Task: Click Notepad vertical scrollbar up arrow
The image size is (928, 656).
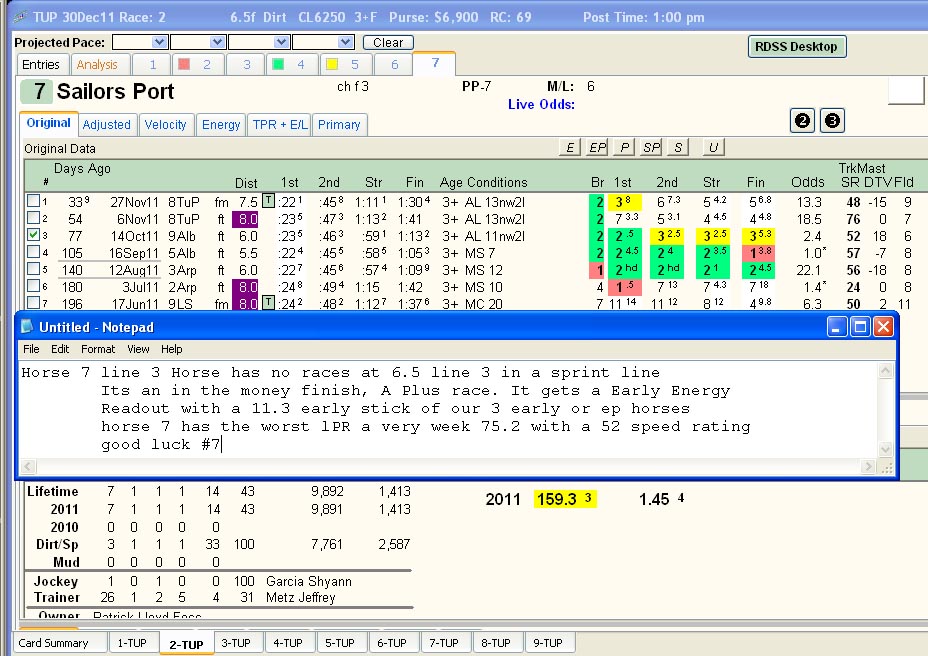Action: coord(885,371)
